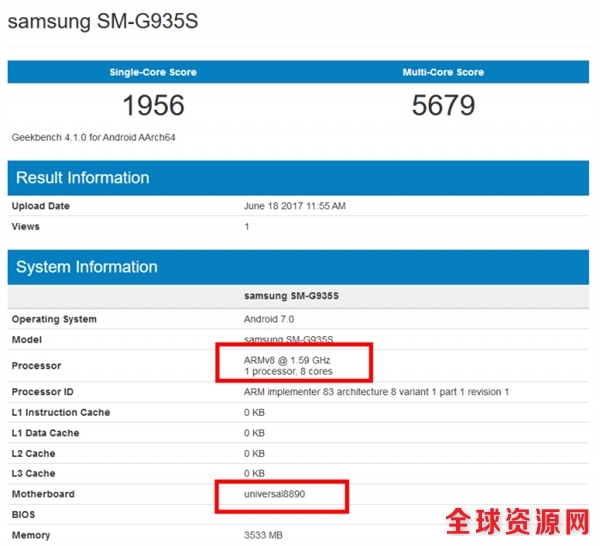
Task: Click the System Information section header
Action: click(87, 267)
